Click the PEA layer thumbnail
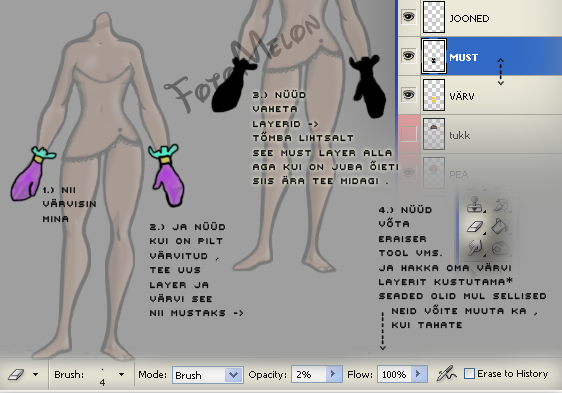 click(x=434, y=173)
